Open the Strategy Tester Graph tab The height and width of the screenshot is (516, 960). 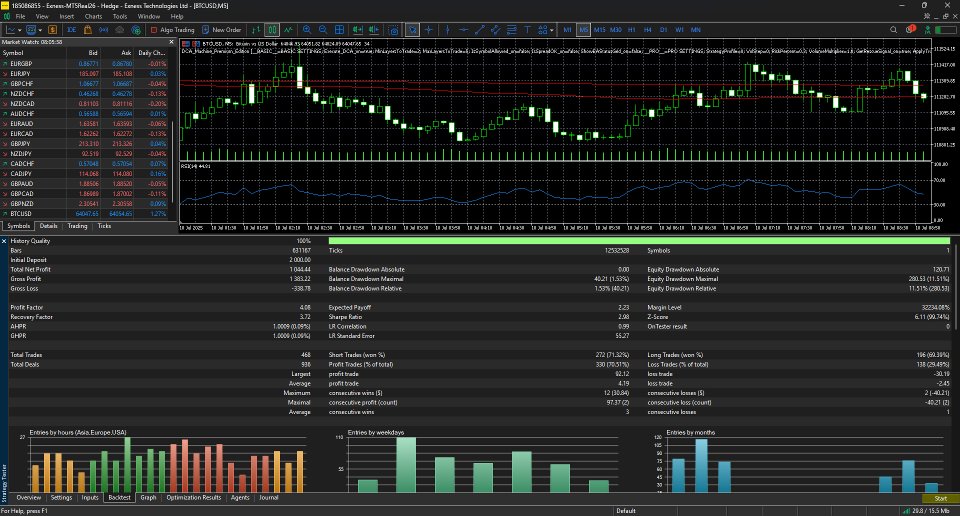148,498
